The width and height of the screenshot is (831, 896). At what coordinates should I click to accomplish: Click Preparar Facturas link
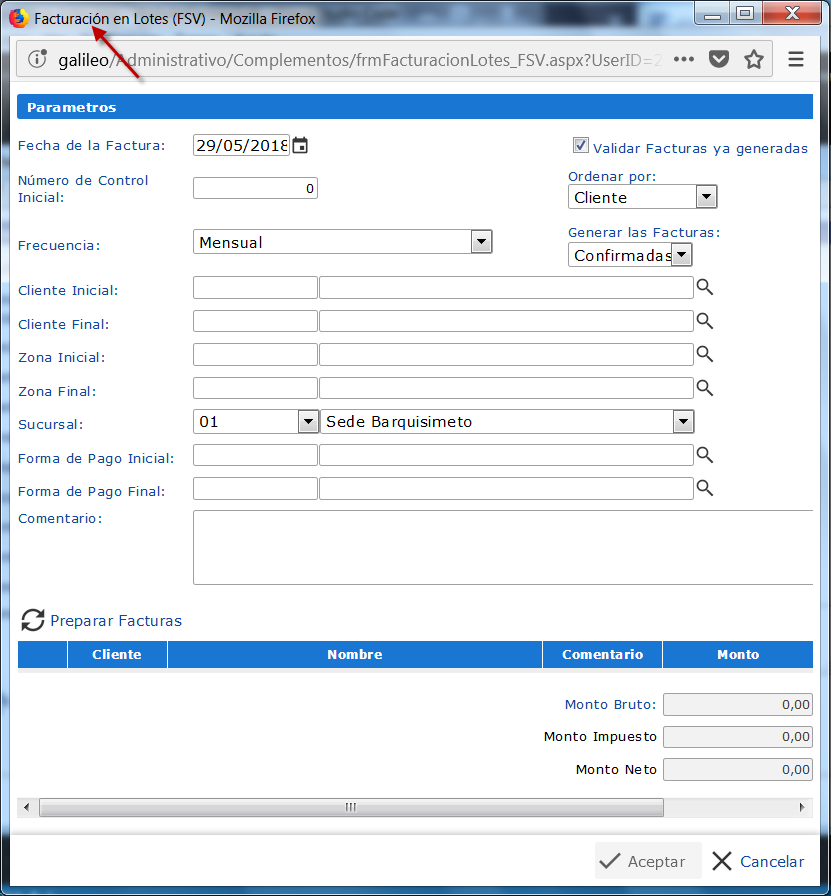click(x=115, y=621)
